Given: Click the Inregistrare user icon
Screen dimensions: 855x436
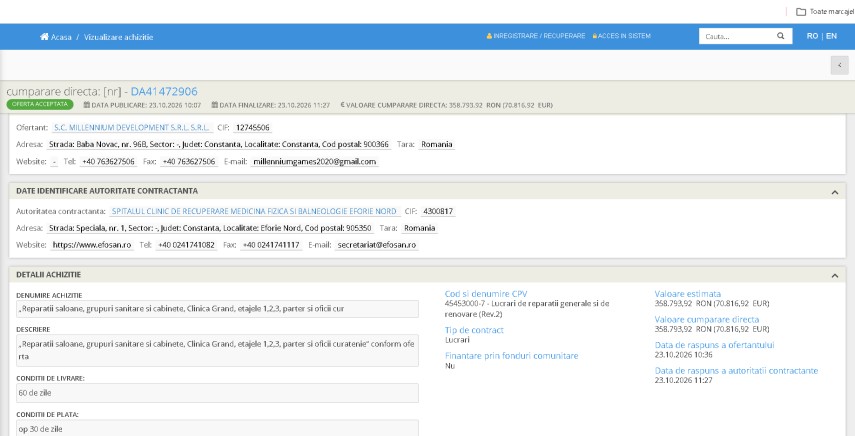Looking at the screenshot, I should (x=489, y=36).
